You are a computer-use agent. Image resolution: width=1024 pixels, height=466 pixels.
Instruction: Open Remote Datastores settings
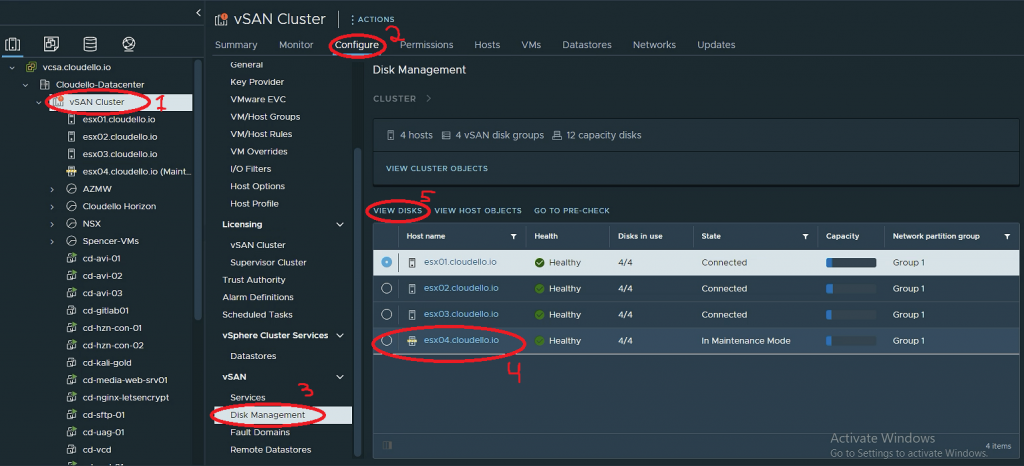[x=270, y=450]
